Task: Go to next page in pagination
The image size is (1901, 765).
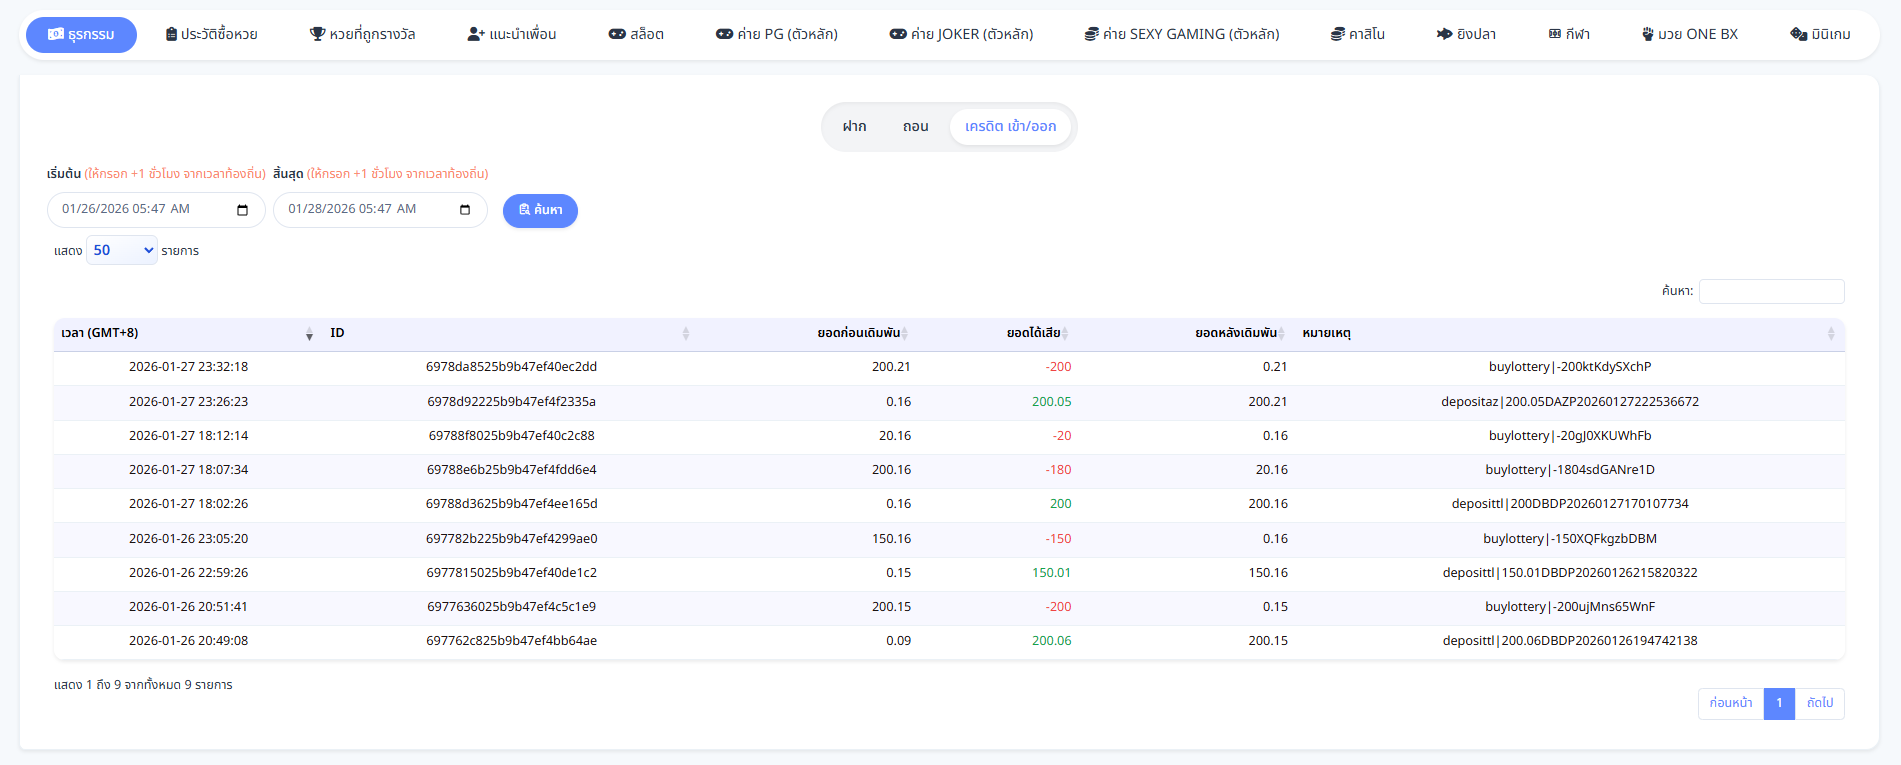Action: pyautogui.click(x=1819, y=703)
